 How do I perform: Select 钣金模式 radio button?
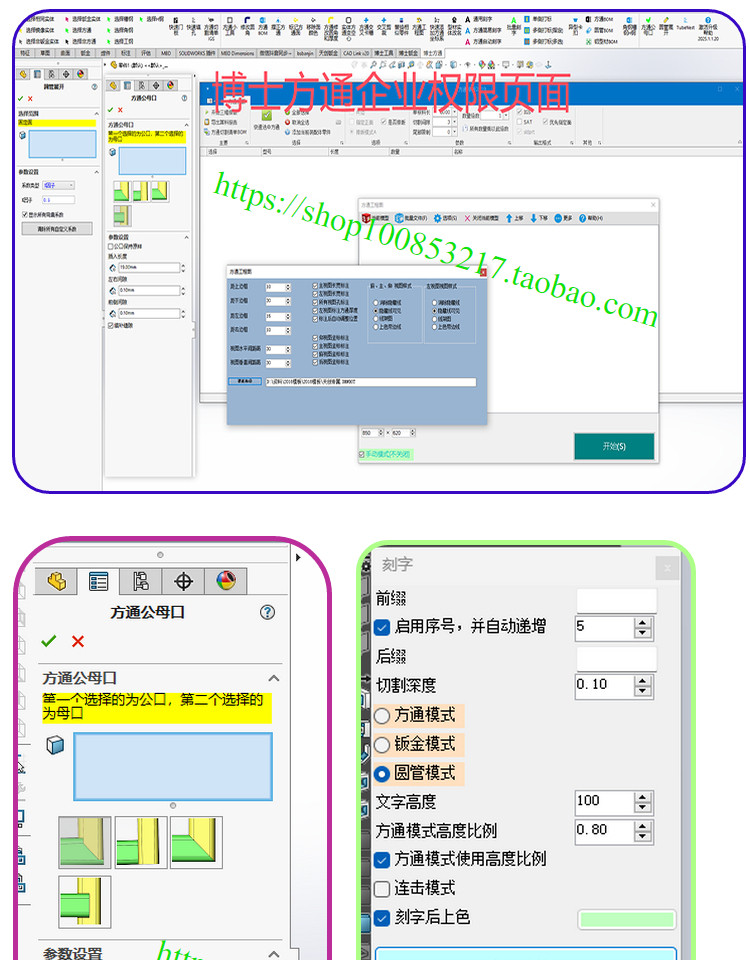click(x=381, y=744)
